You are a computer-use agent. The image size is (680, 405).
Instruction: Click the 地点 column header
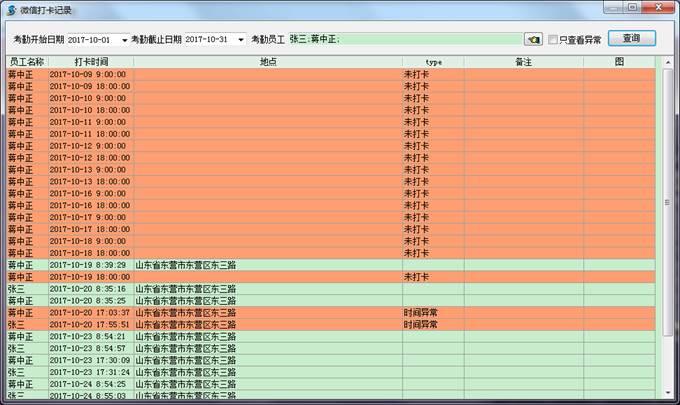(267, 62)
